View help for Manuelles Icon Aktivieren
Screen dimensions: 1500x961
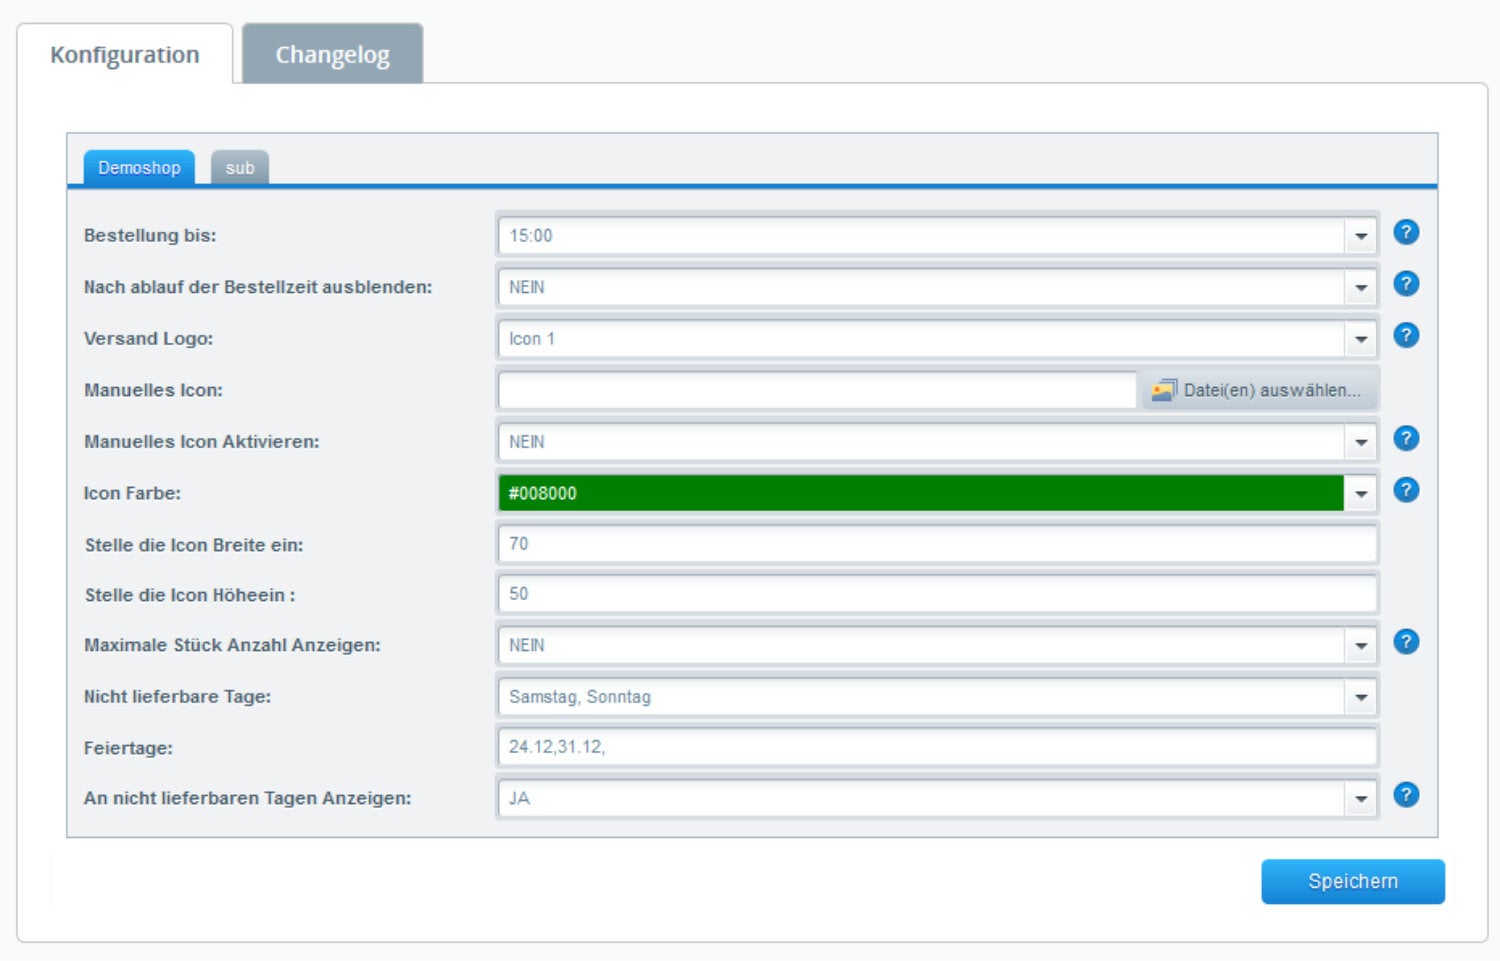coord(1406,438)
